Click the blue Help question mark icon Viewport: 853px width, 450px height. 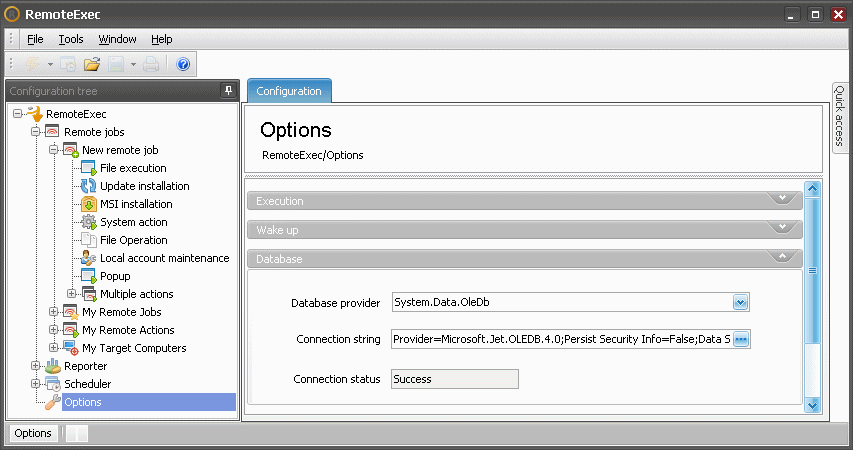click(x=183, y=64)
